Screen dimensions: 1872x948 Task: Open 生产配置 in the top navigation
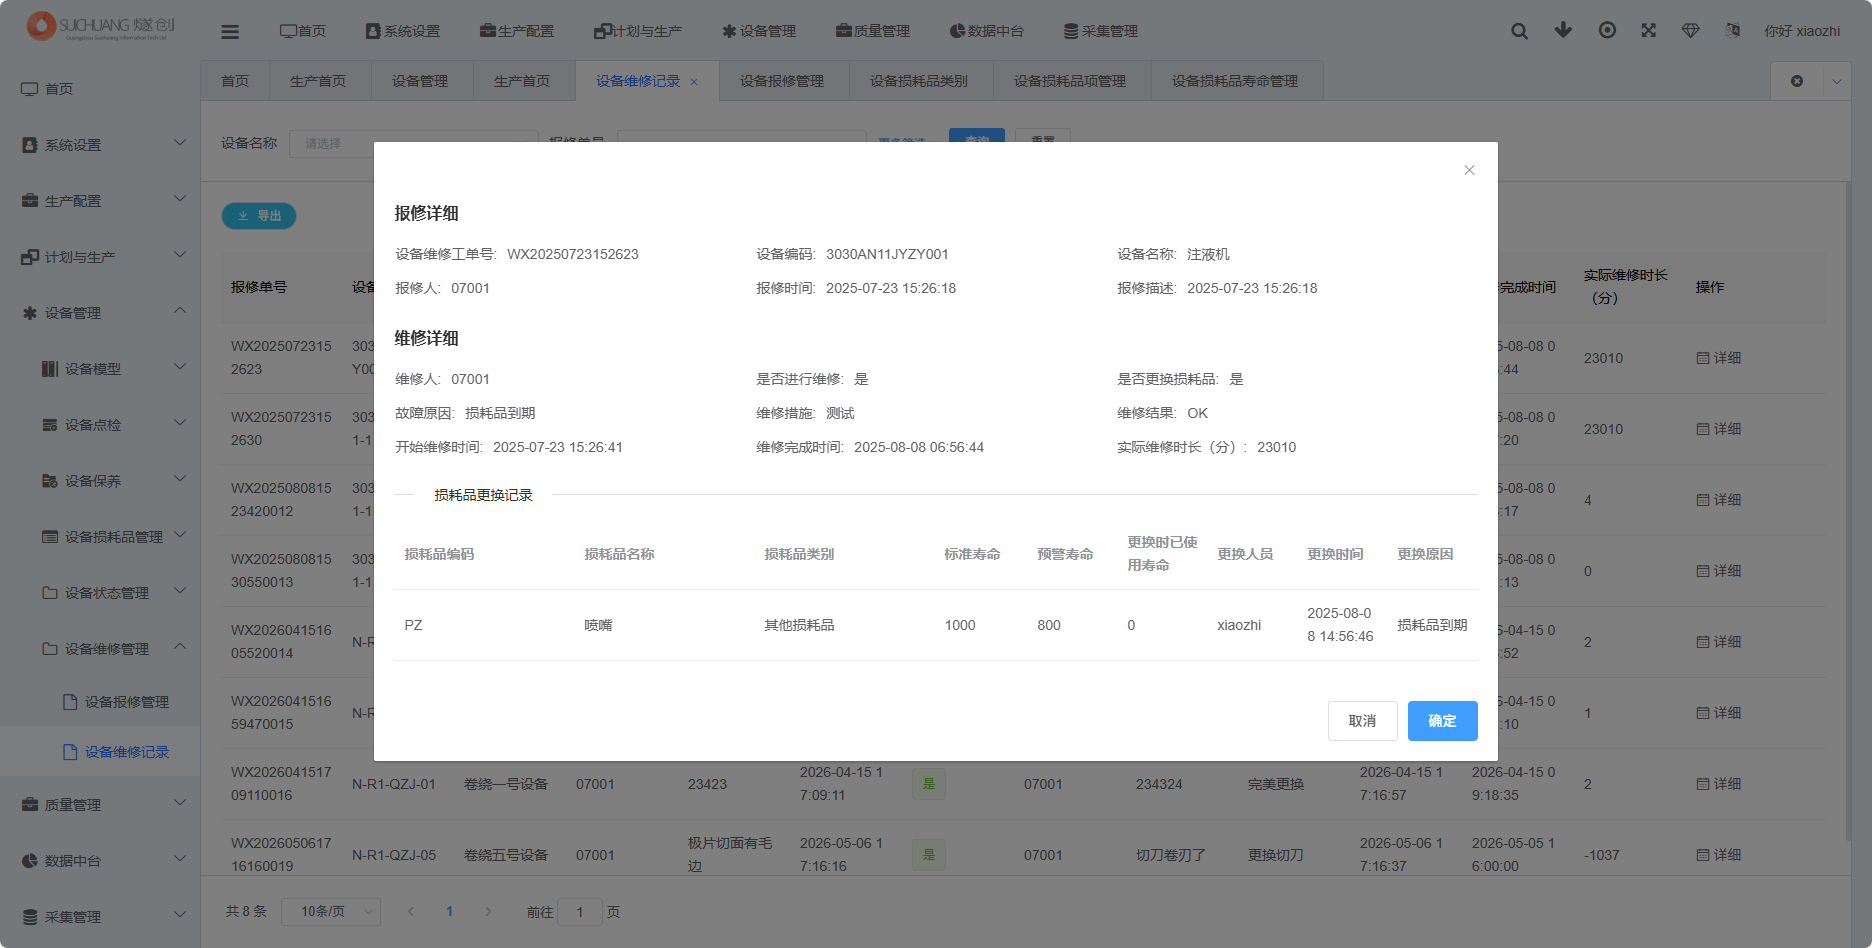point(517,31)
